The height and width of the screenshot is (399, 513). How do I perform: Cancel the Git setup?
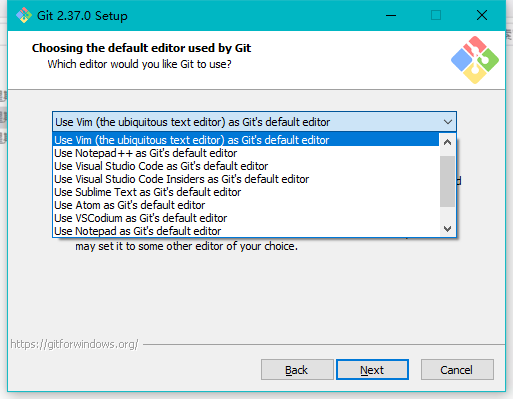click(x=457, y=370)
